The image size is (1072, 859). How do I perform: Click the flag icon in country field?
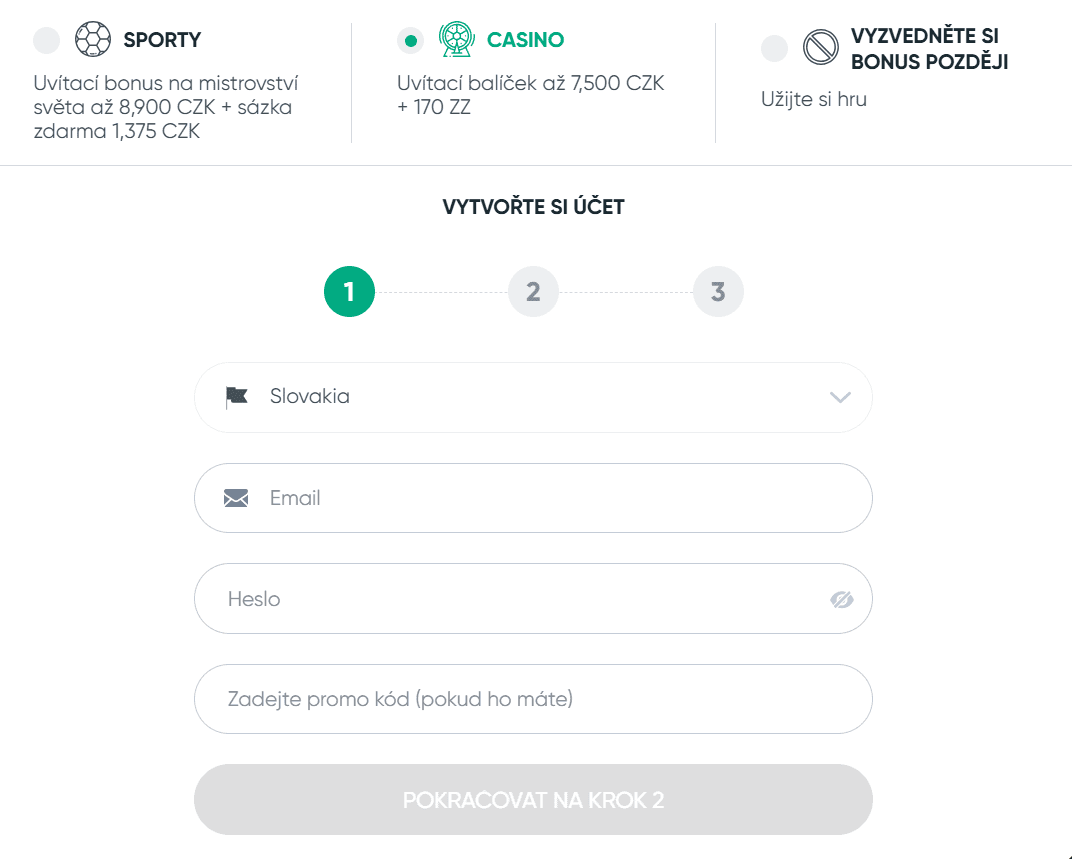point(237,397)
